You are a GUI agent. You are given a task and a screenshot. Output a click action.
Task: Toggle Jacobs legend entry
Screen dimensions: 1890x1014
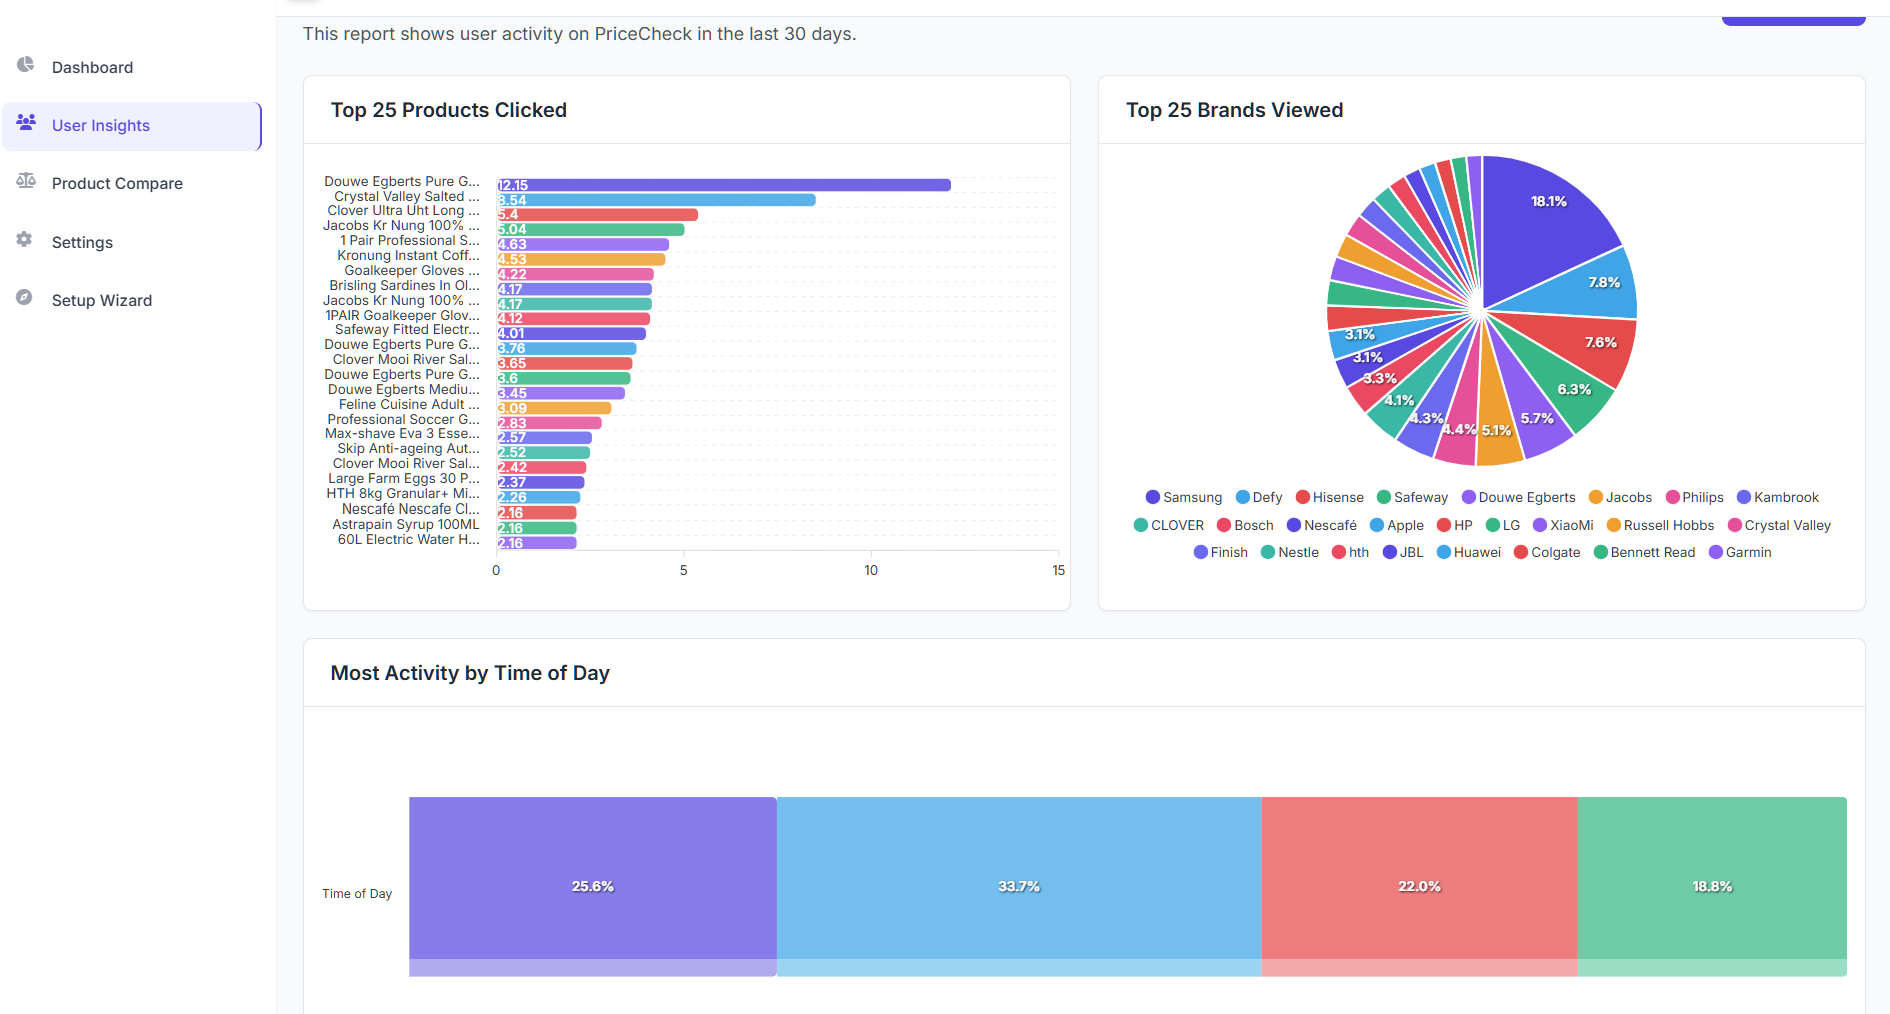click(1621, 497)
